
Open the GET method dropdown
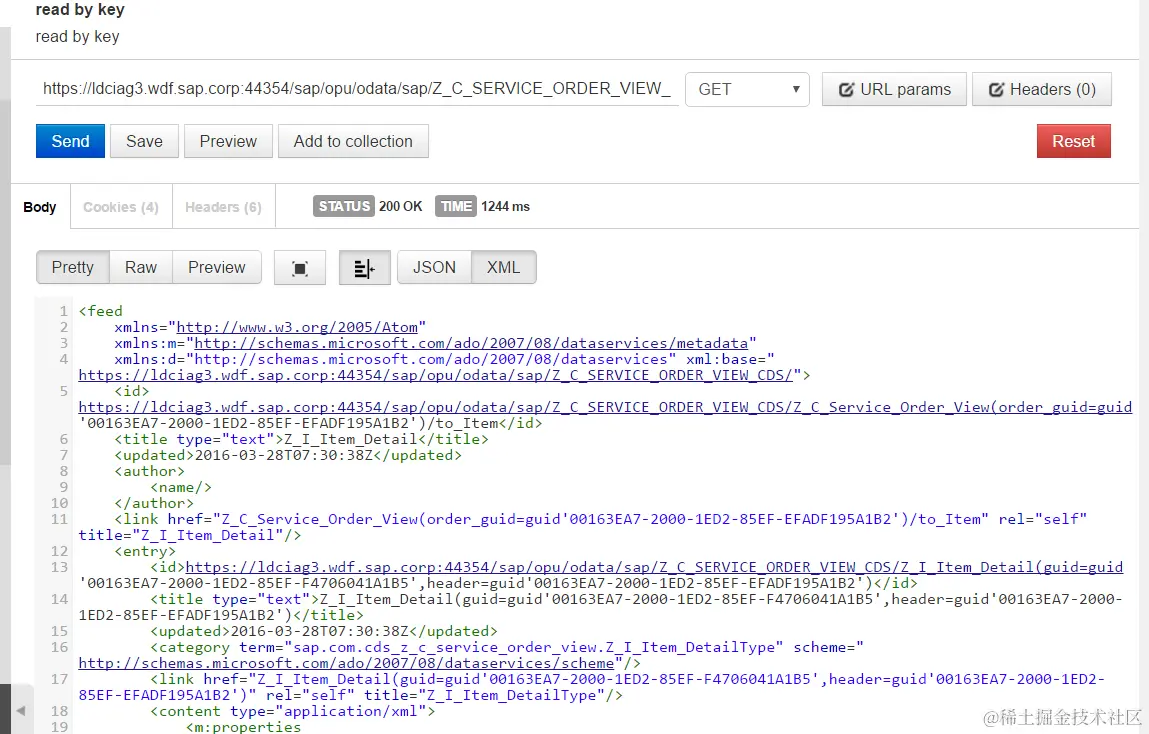(x=747, y=89)
